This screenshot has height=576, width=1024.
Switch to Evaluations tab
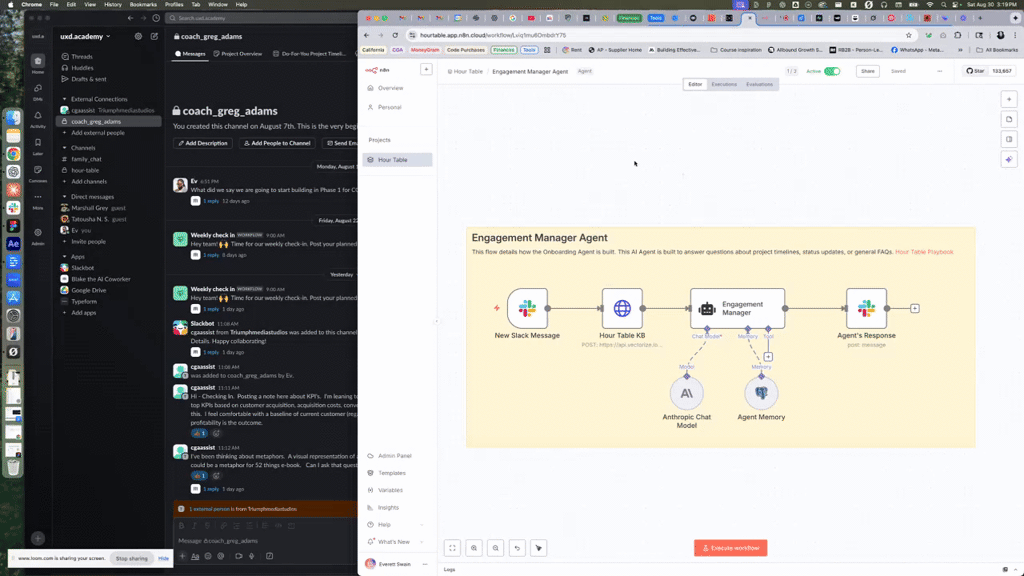pos(759,84)
